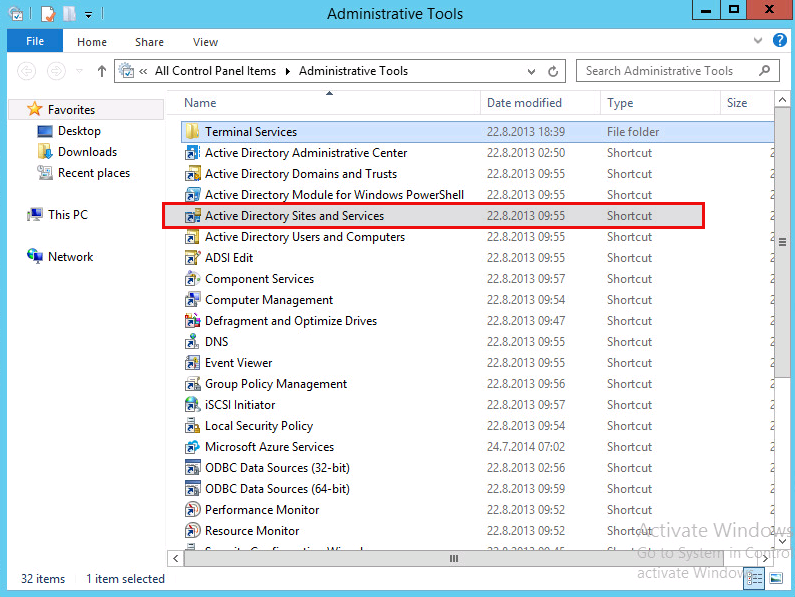Open the Help question mark icon

(779, 41)
